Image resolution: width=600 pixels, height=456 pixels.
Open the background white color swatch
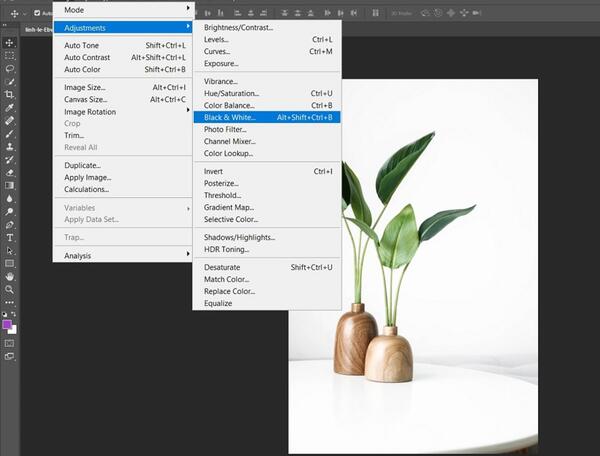13,330
